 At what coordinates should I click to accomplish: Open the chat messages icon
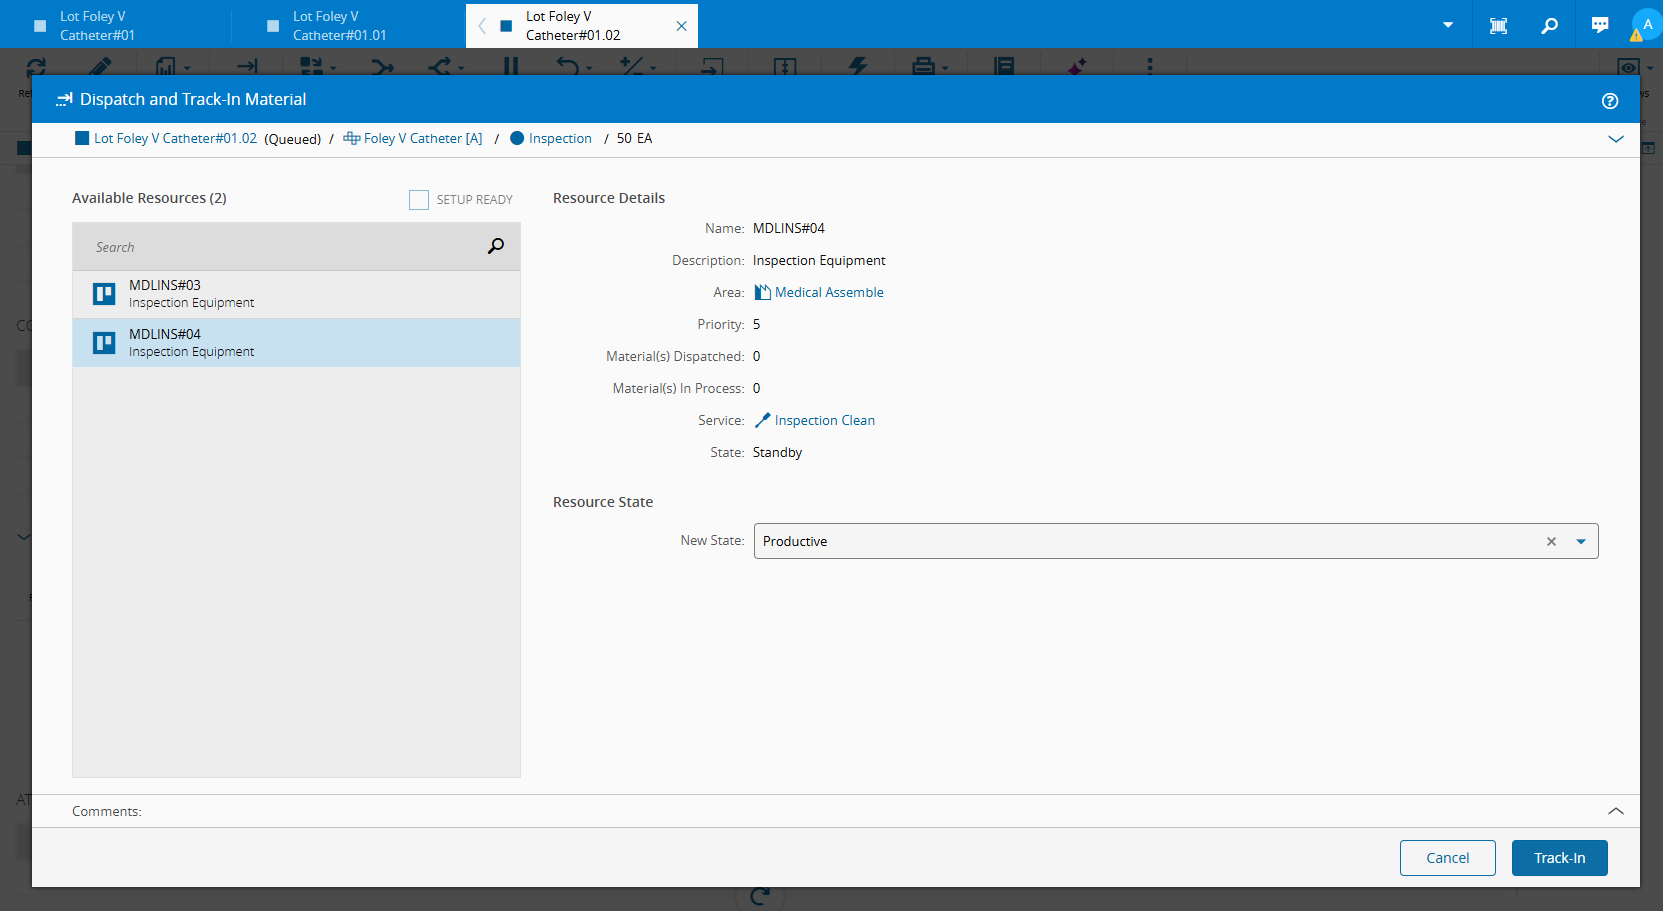point(1600,25)
